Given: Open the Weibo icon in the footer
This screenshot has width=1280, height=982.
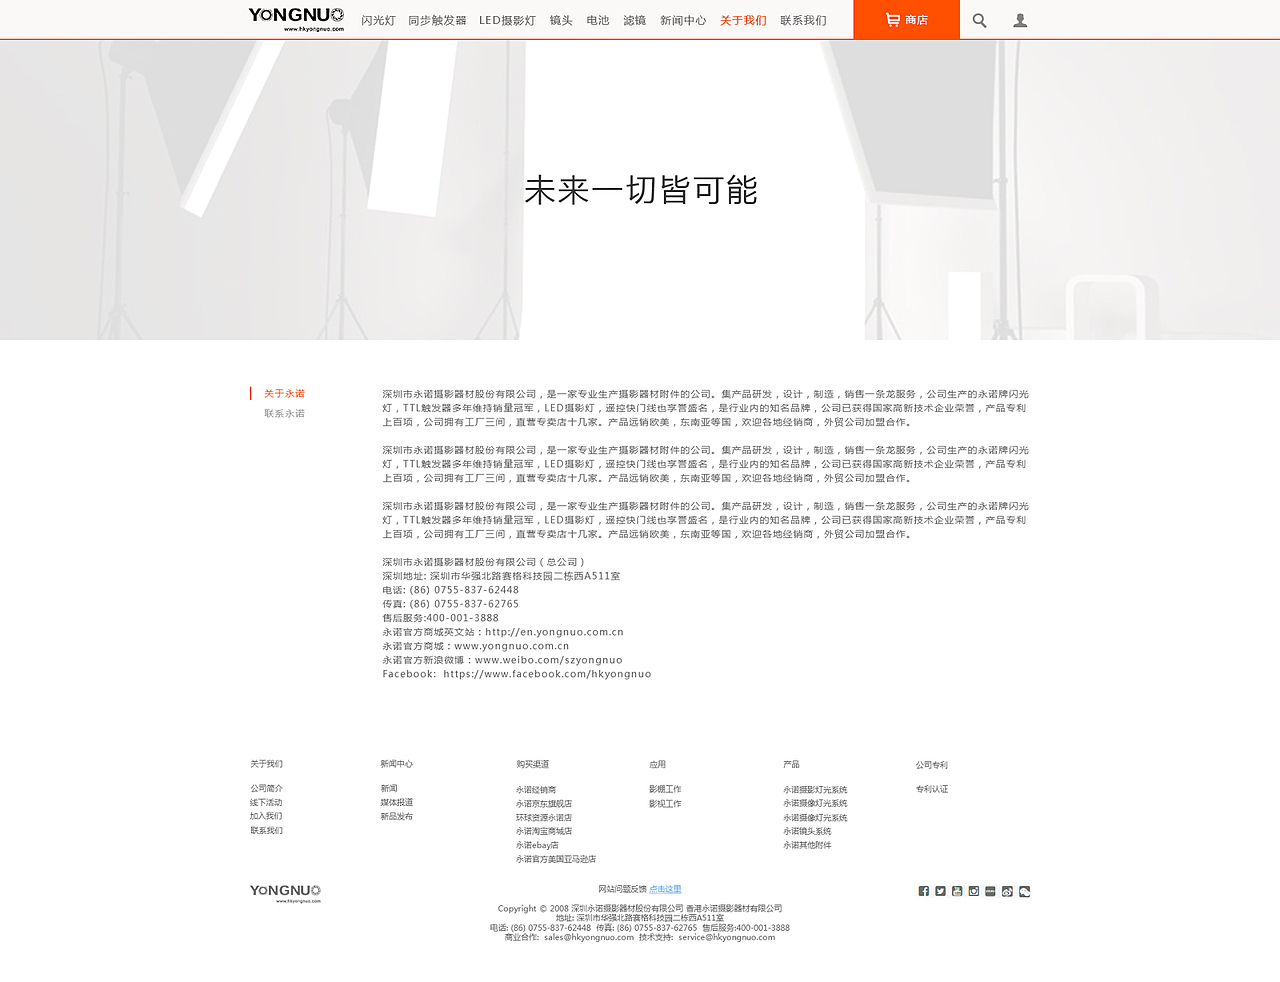Looking at the screenshot, I should point(1005,890).
